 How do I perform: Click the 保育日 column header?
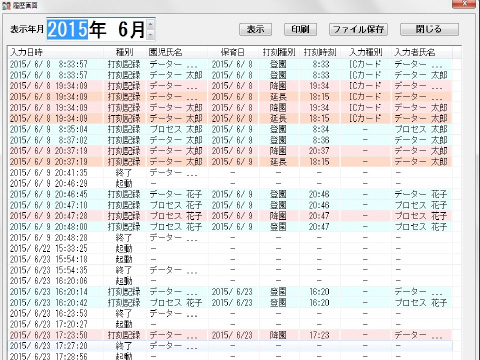pos(233,52)
